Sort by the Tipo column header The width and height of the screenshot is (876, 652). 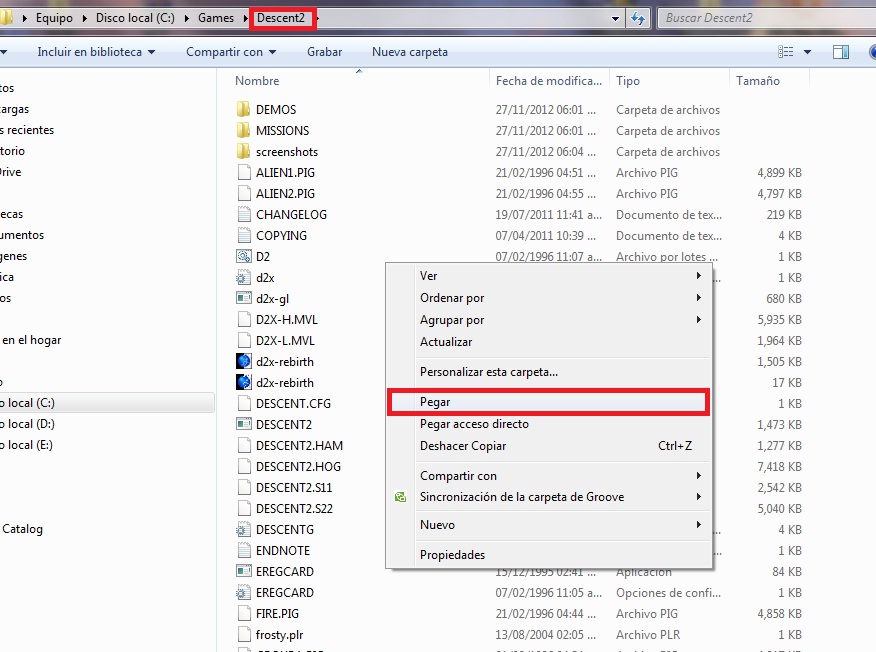(x=627, y=81)
